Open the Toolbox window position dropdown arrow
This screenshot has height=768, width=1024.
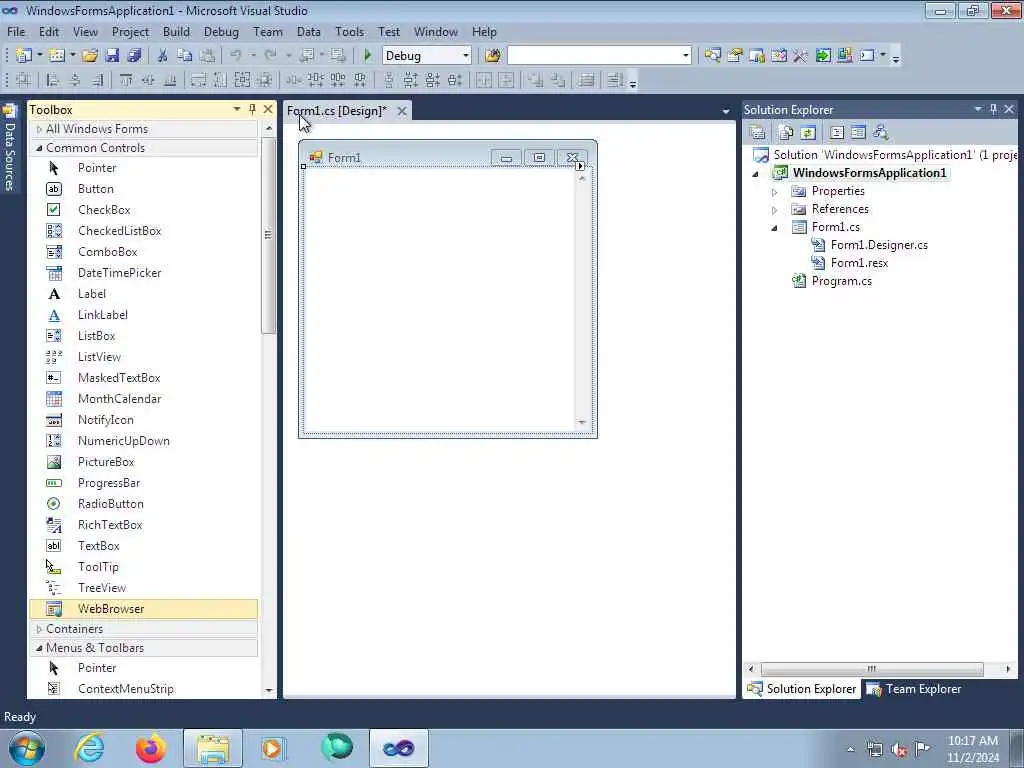(x=236, y=109)
